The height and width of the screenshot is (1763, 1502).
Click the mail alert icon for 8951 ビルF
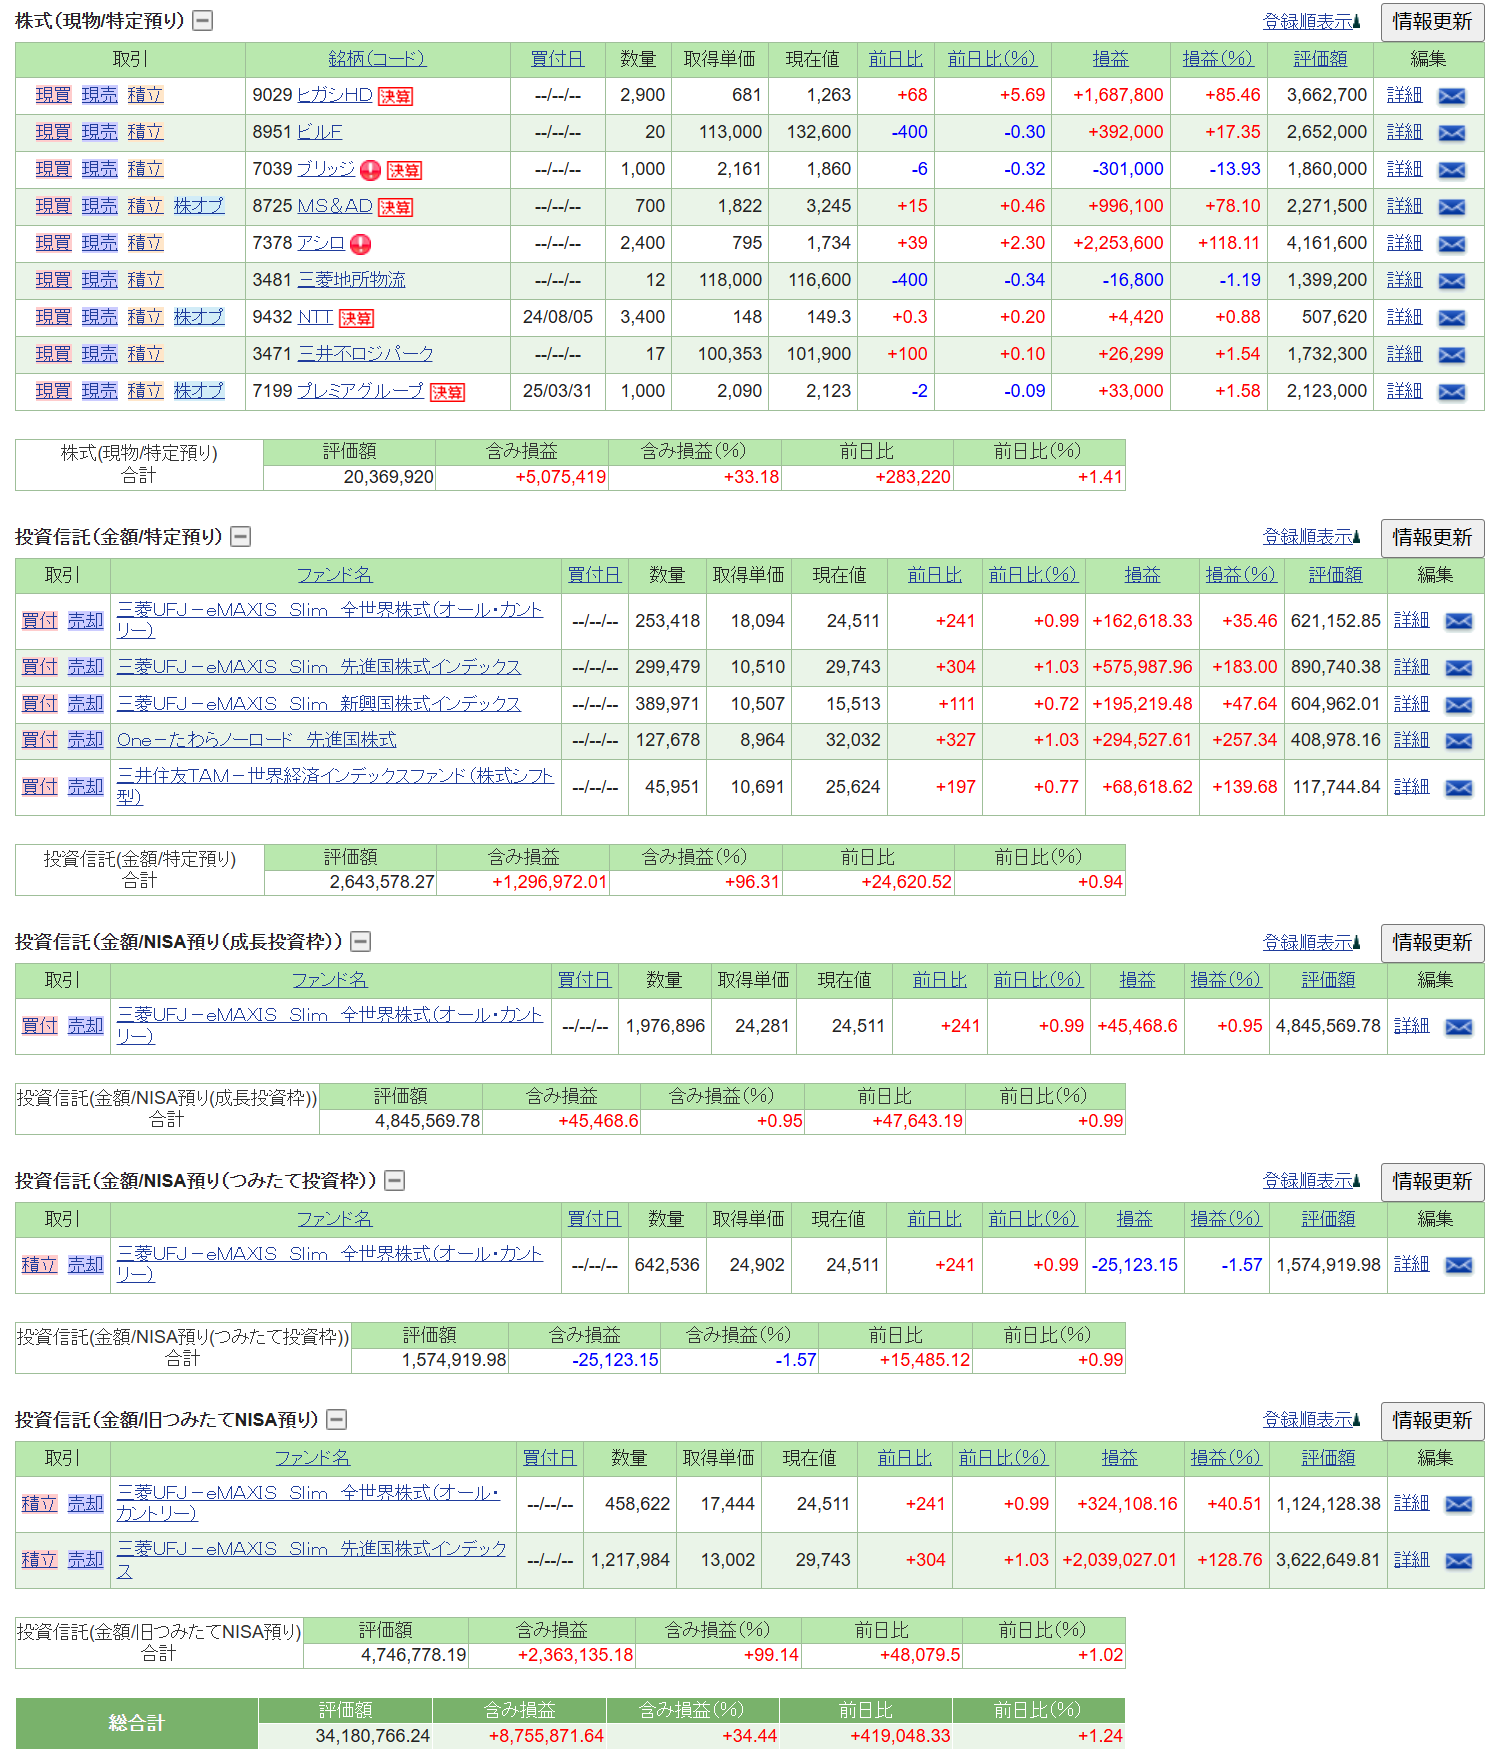pyautogui.click(x=1451, y=133)
